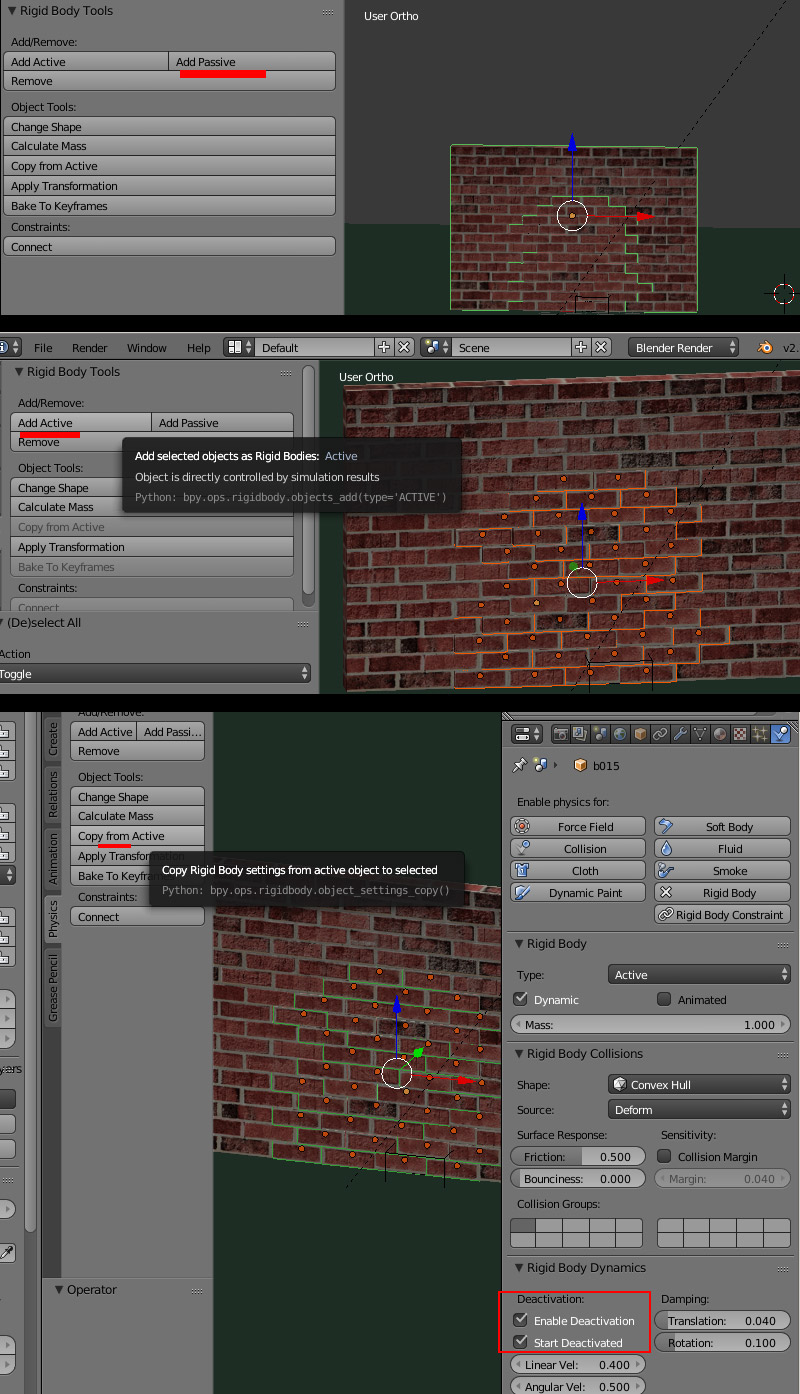Screen dimensions: 800x1394
Task: Toggle the pin icon beside b015
Action: coord(519,765)
